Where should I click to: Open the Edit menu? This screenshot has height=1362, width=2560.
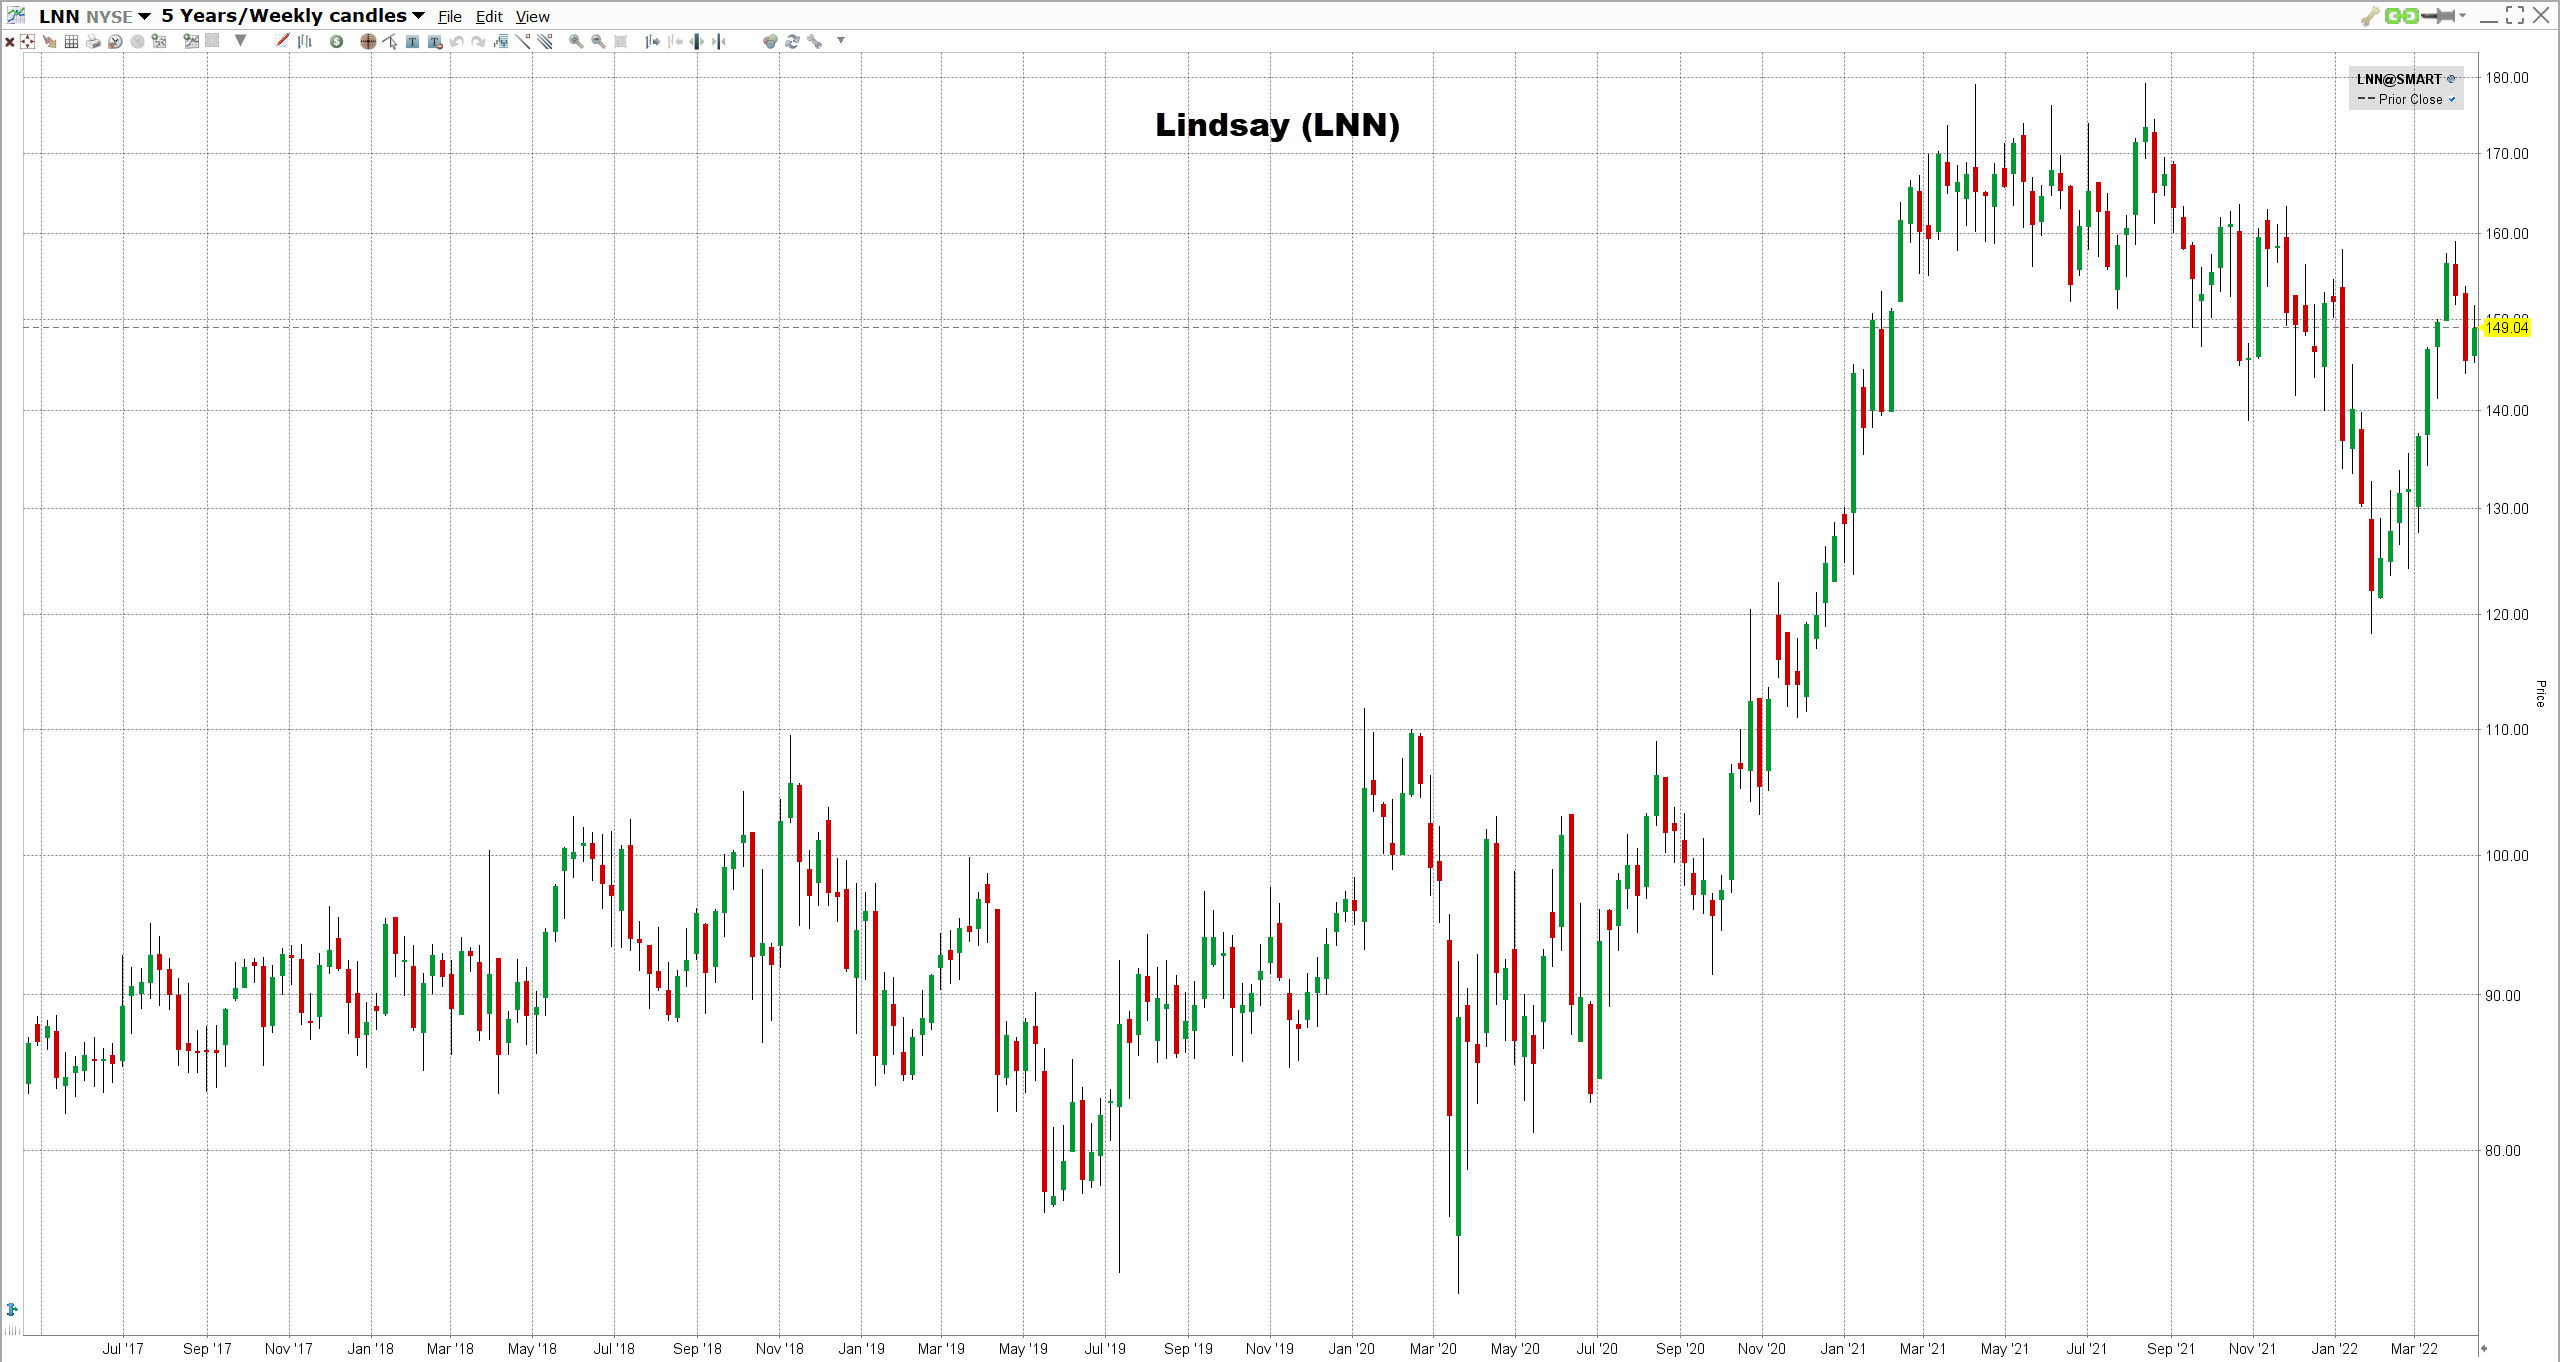pyautogui.click(x=489, y=17)
